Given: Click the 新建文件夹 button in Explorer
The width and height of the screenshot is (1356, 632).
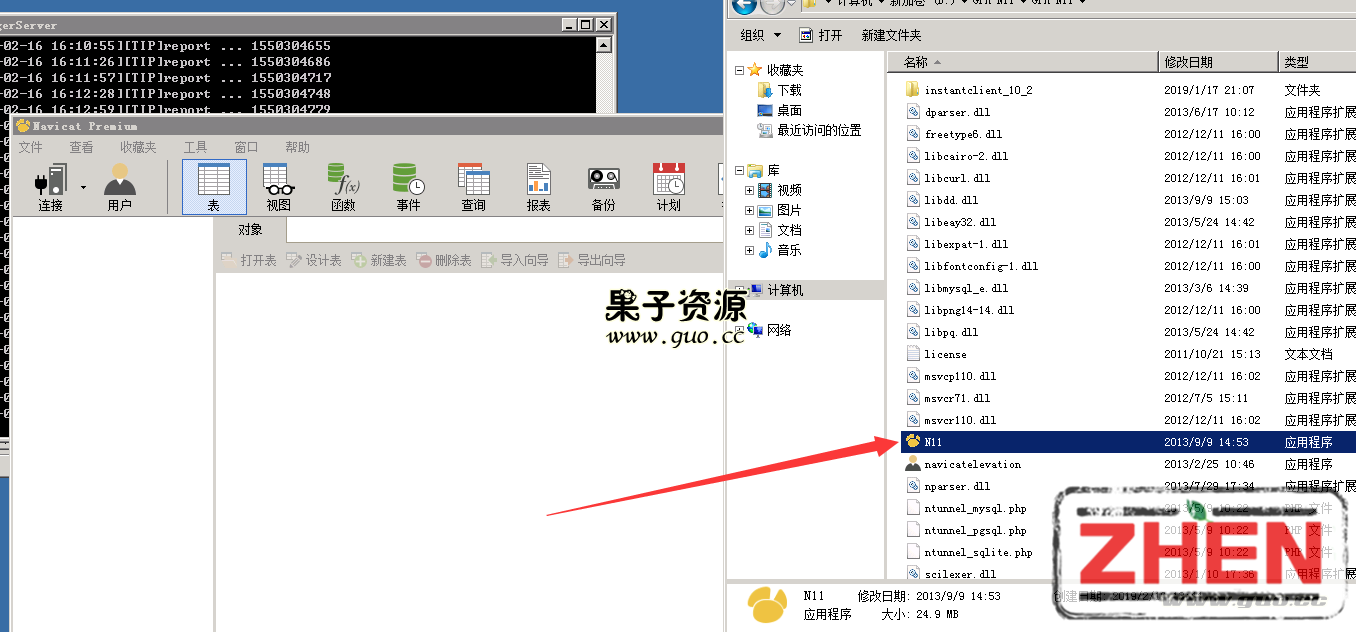Looking at the screenshot, I should (891, 35).
